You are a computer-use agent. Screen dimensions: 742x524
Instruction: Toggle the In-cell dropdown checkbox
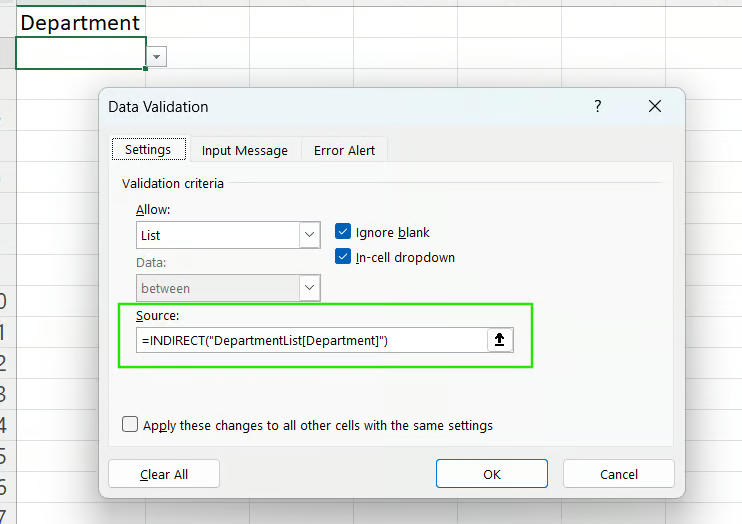(343, 257)
